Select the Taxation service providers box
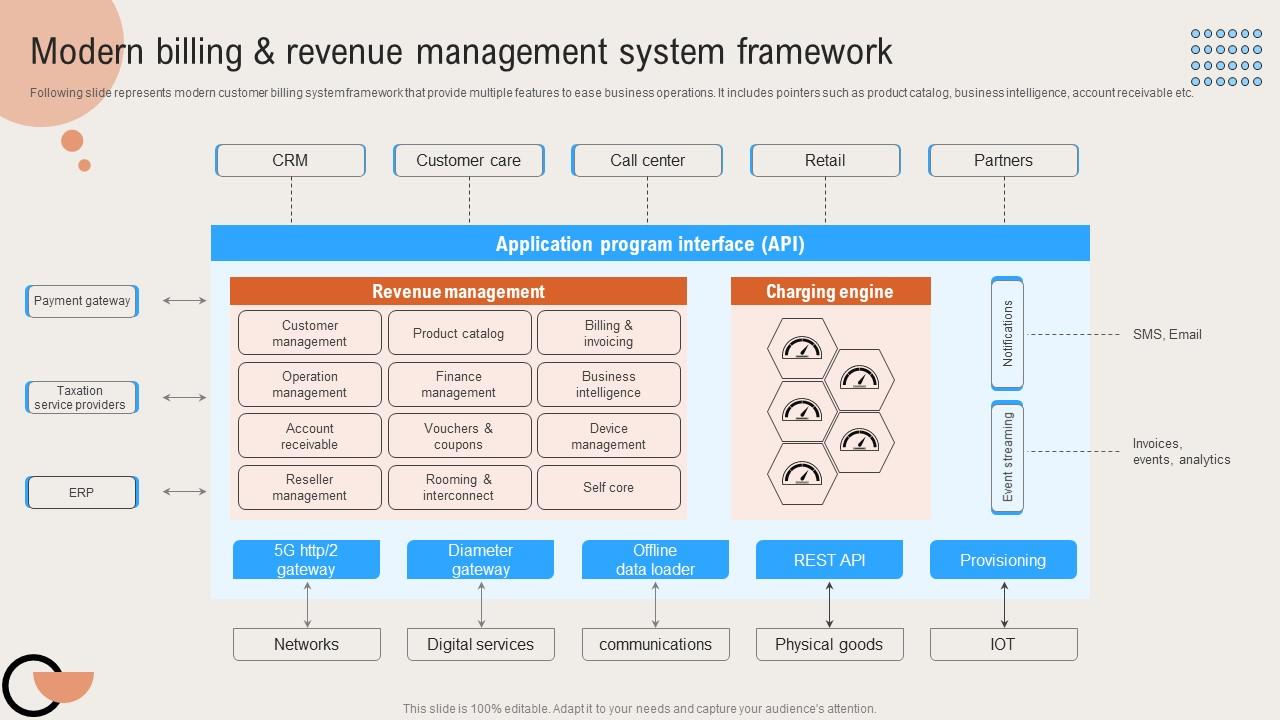This screenshot has height=720, width=1280. 81,397
